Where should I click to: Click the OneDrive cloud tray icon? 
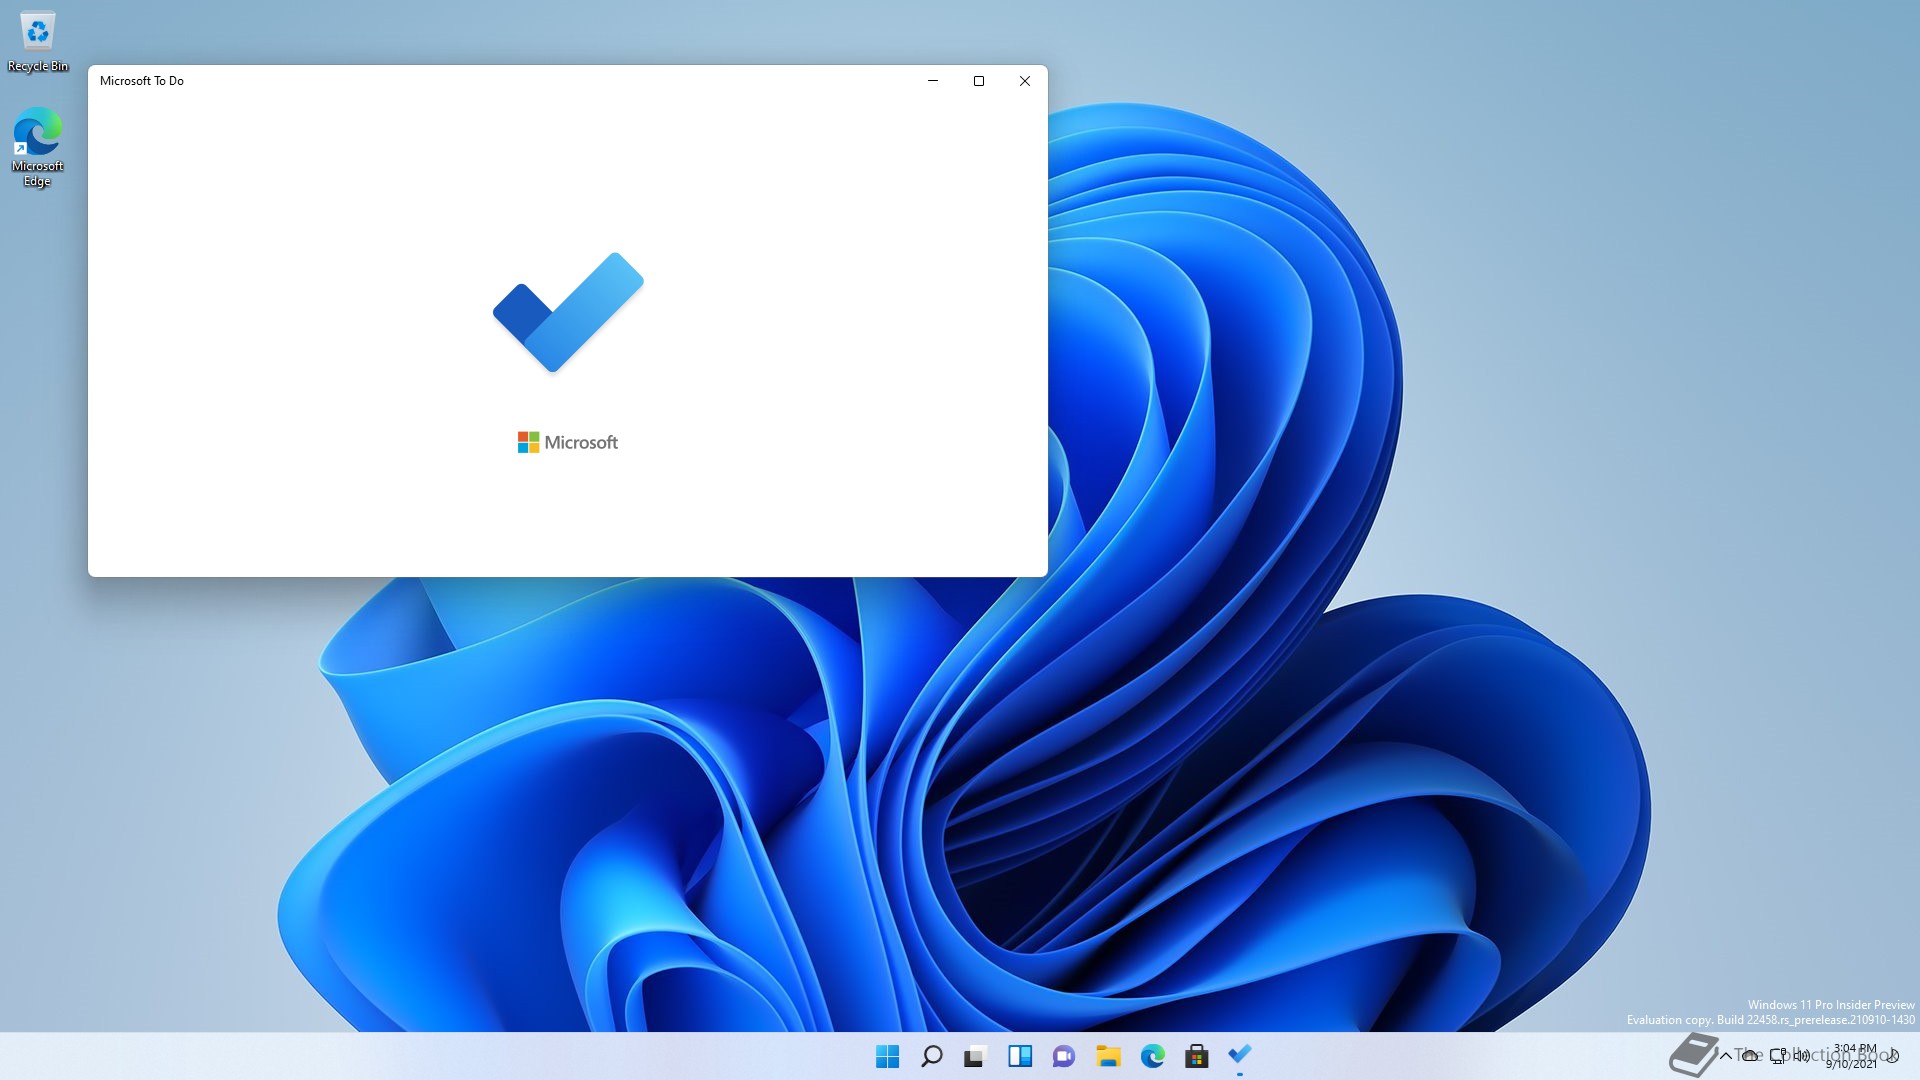click(x=1750, y=1056)
